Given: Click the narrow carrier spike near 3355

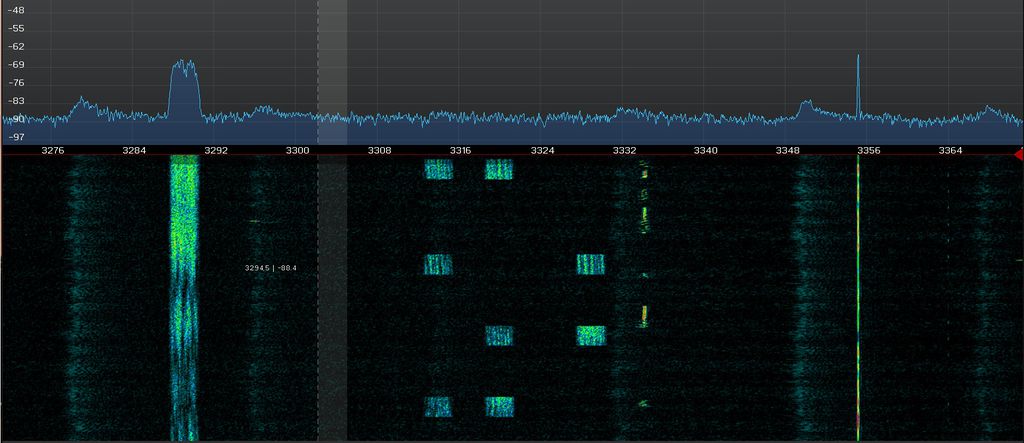Looking at the screenshot, I should pos(858,60).
